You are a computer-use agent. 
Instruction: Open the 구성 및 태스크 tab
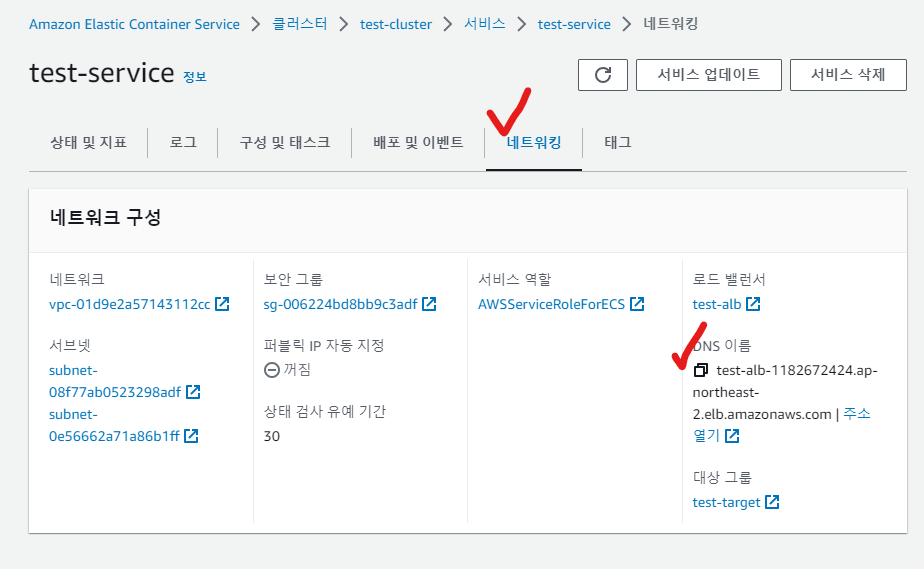[285, 143]
